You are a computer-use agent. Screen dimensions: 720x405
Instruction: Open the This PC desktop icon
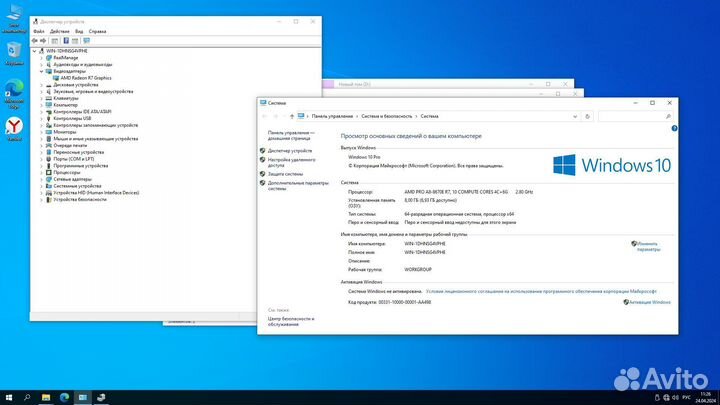(x=14, y=18)
